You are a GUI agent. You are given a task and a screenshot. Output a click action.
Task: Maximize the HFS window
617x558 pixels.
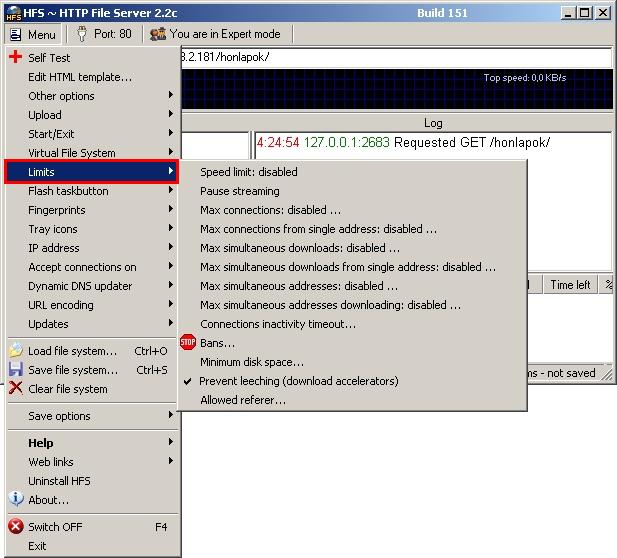pos(585,13)
